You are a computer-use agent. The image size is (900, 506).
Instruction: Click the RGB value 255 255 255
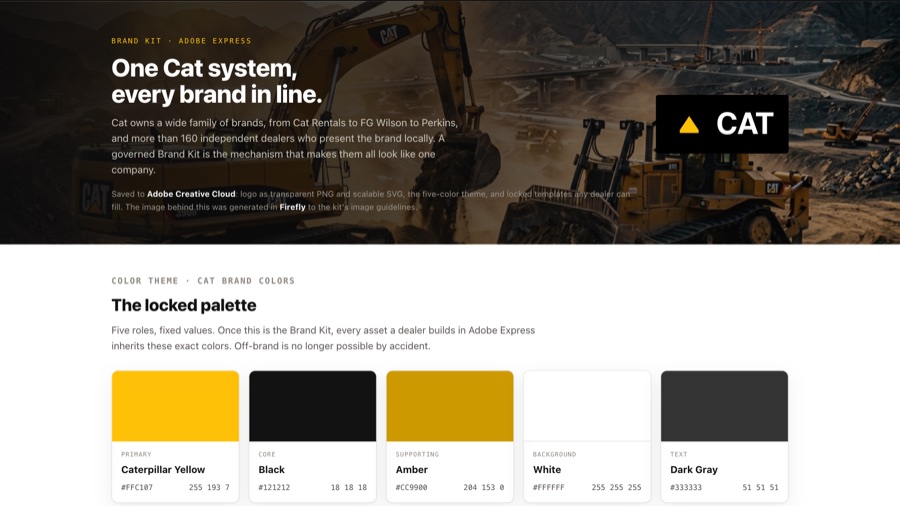coord(616,487)
